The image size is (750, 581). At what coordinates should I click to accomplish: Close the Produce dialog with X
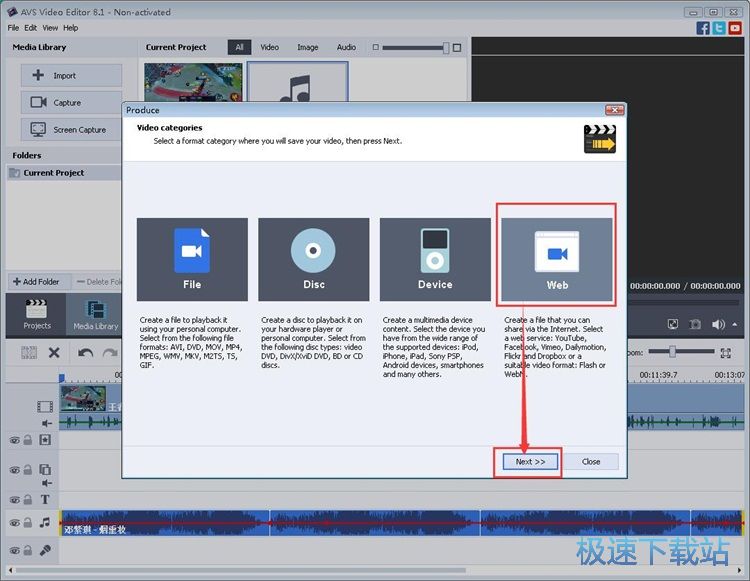(x=614, y=110)
